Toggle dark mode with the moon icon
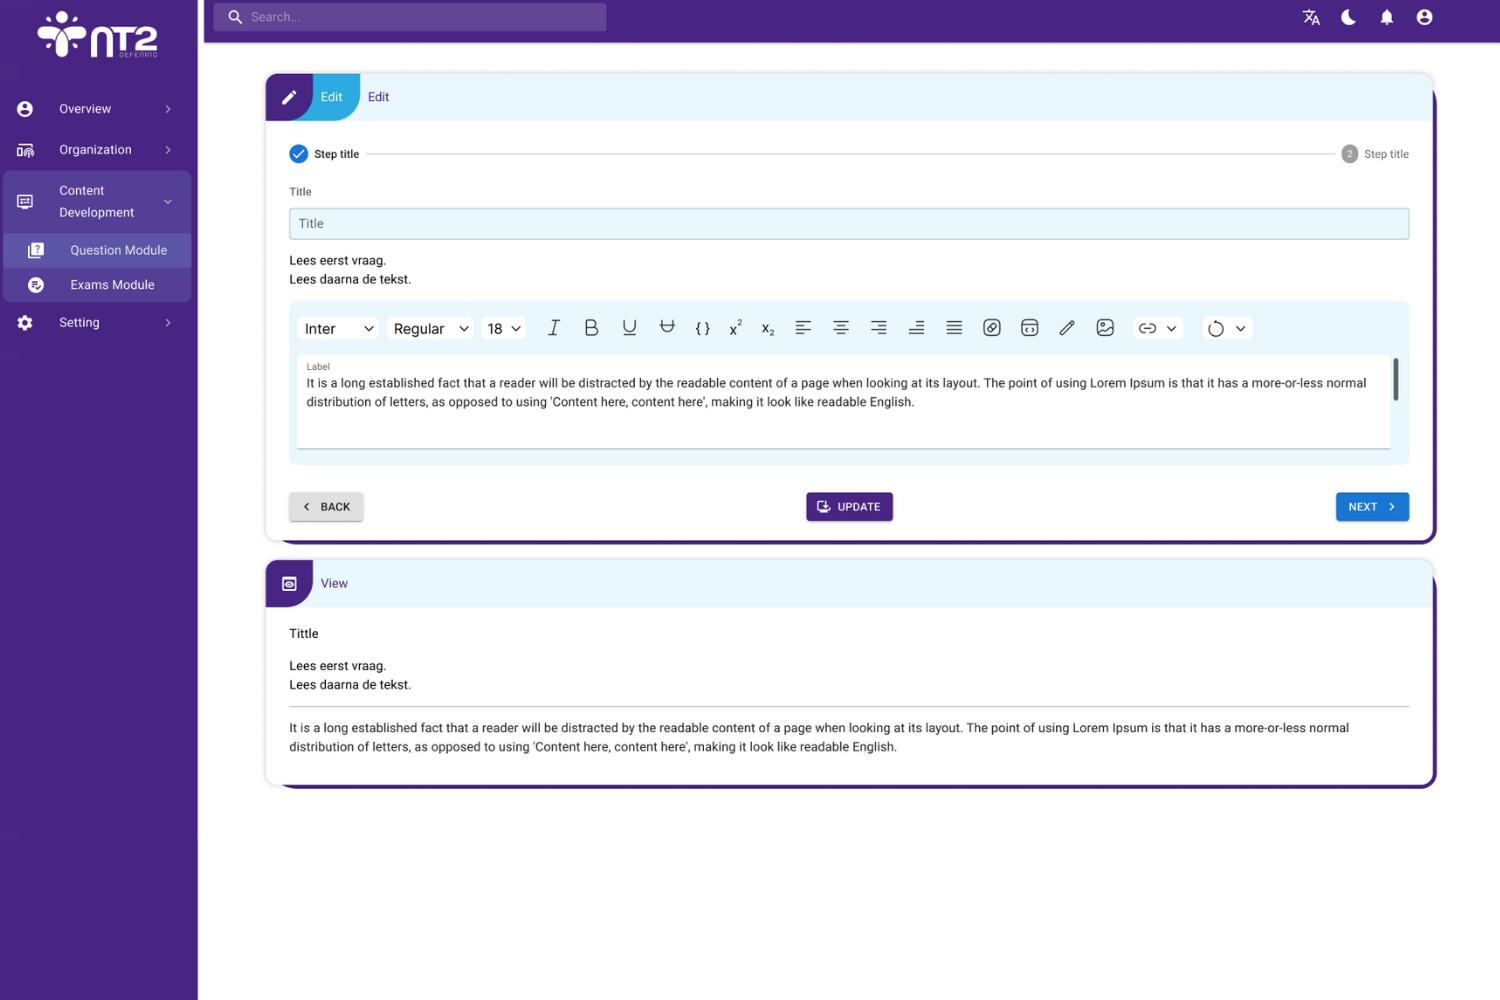This screenshot has height=1000, width=1500. tap(1348, 17)
